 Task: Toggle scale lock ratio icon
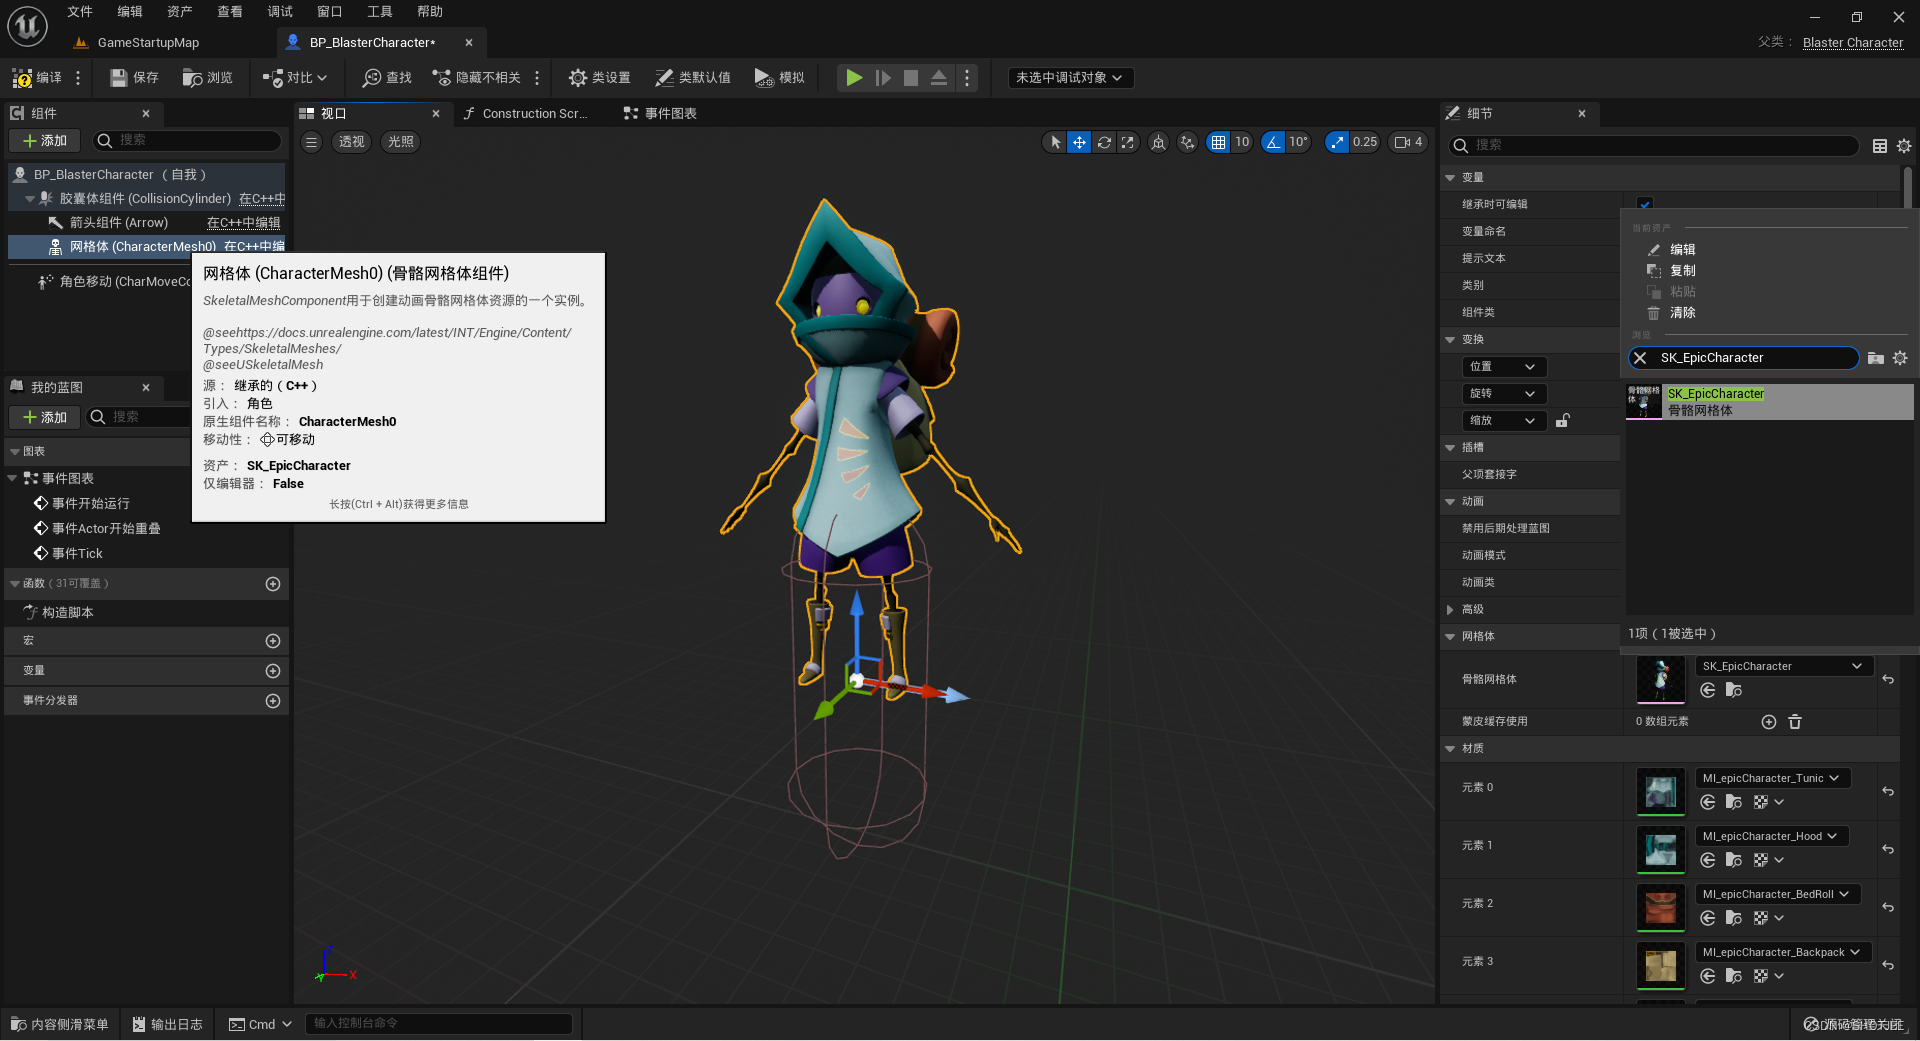click(x=1562, y=421)
